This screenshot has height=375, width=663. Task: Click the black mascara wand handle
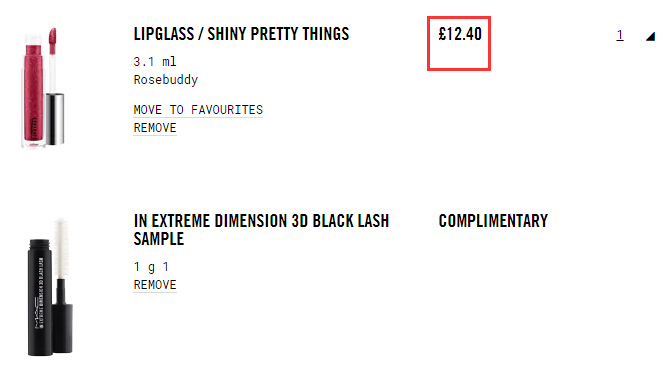pyautogui.click(x=63, y=316)
